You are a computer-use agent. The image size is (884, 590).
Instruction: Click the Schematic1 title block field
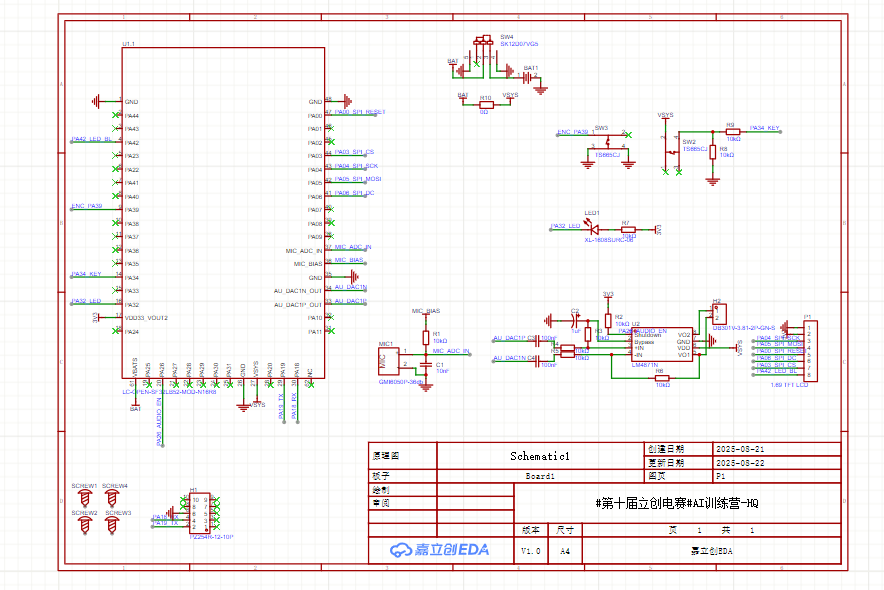[539, 456]
